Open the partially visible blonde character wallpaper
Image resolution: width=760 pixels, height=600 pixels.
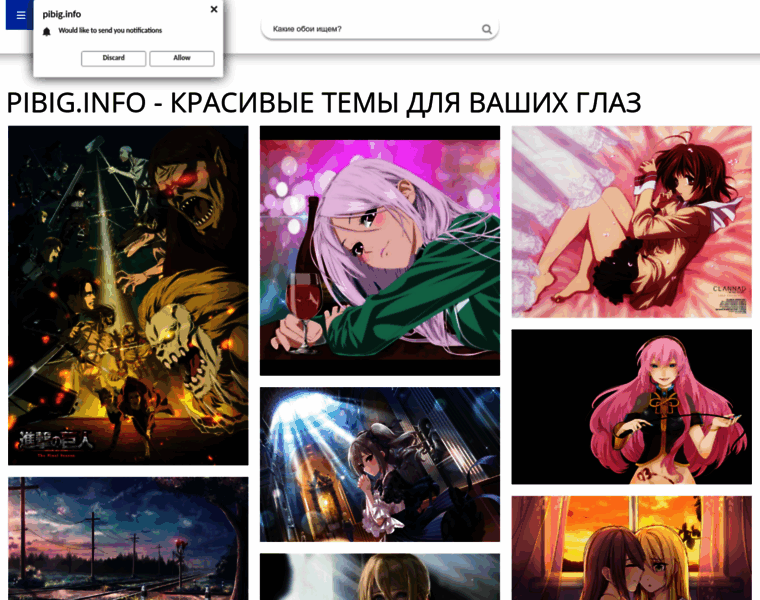380,577
